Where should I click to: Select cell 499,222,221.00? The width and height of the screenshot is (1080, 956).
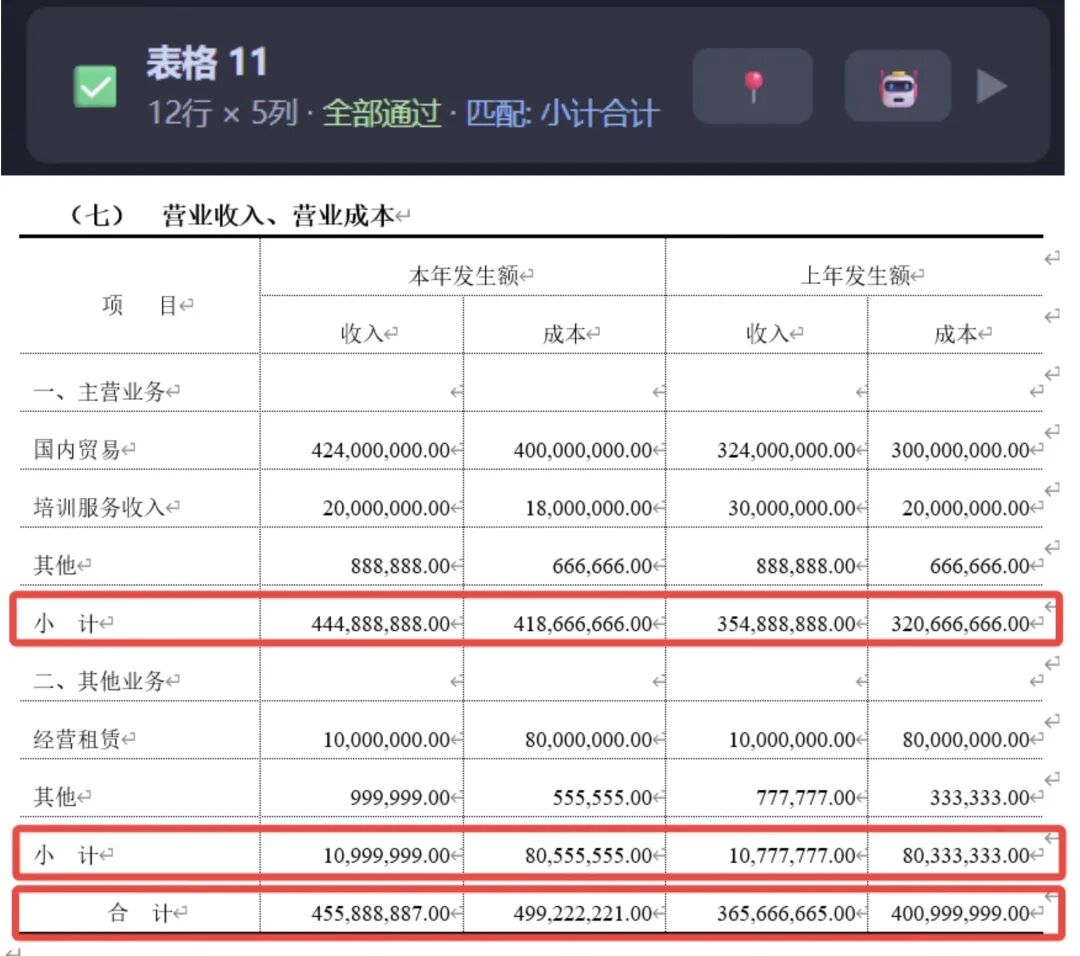[583, 914]
